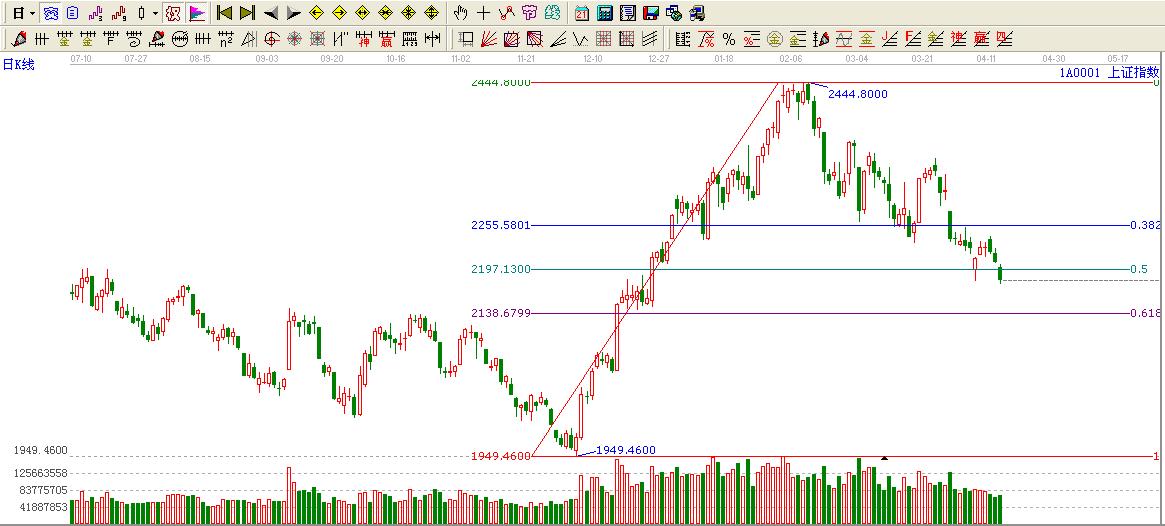This screenshot has height=526, width=1165.
Task: Toggle the blue chart view button
Action: click(50, 13)
